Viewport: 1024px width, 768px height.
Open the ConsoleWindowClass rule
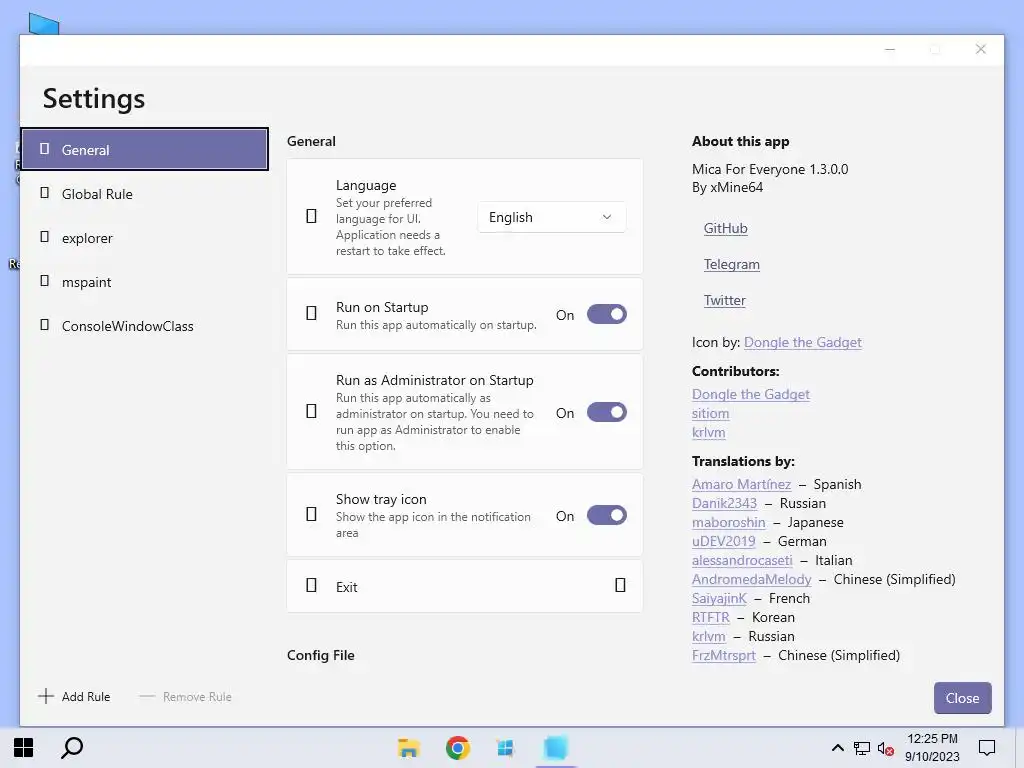[144, 326]
